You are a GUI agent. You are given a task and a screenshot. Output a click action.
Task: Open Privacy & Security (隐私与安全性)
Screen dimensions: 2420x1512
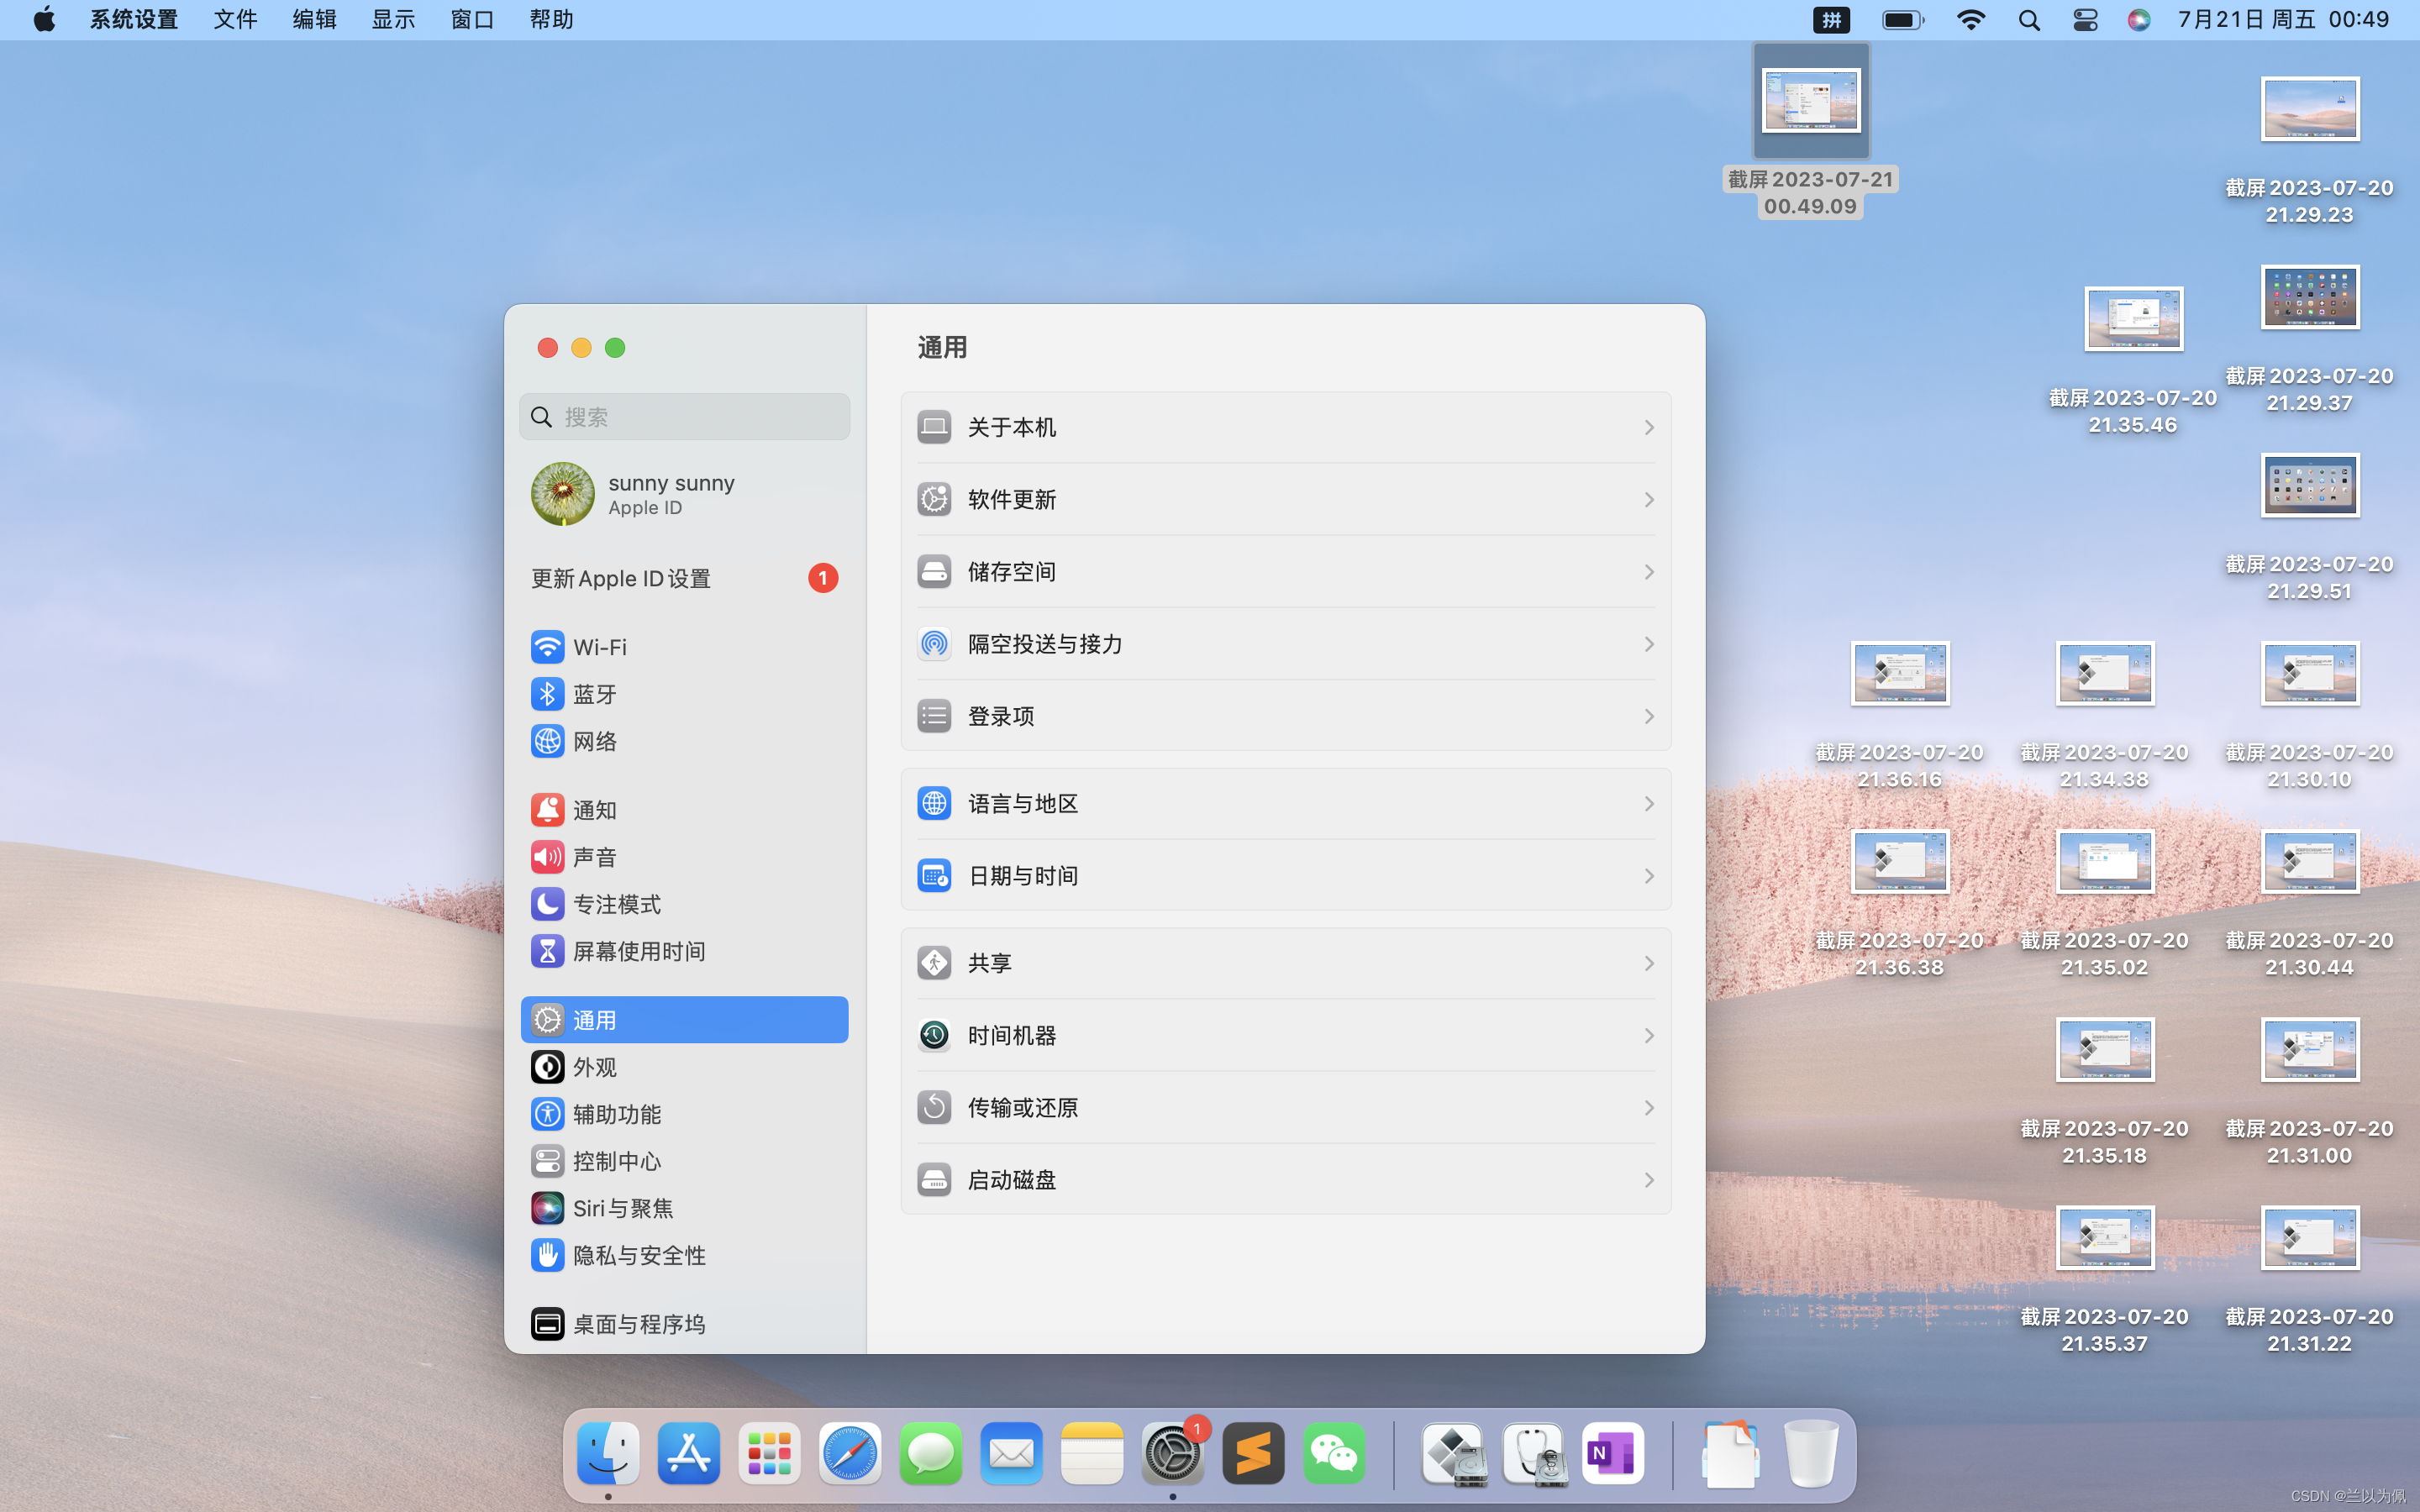pos(637,1255)
